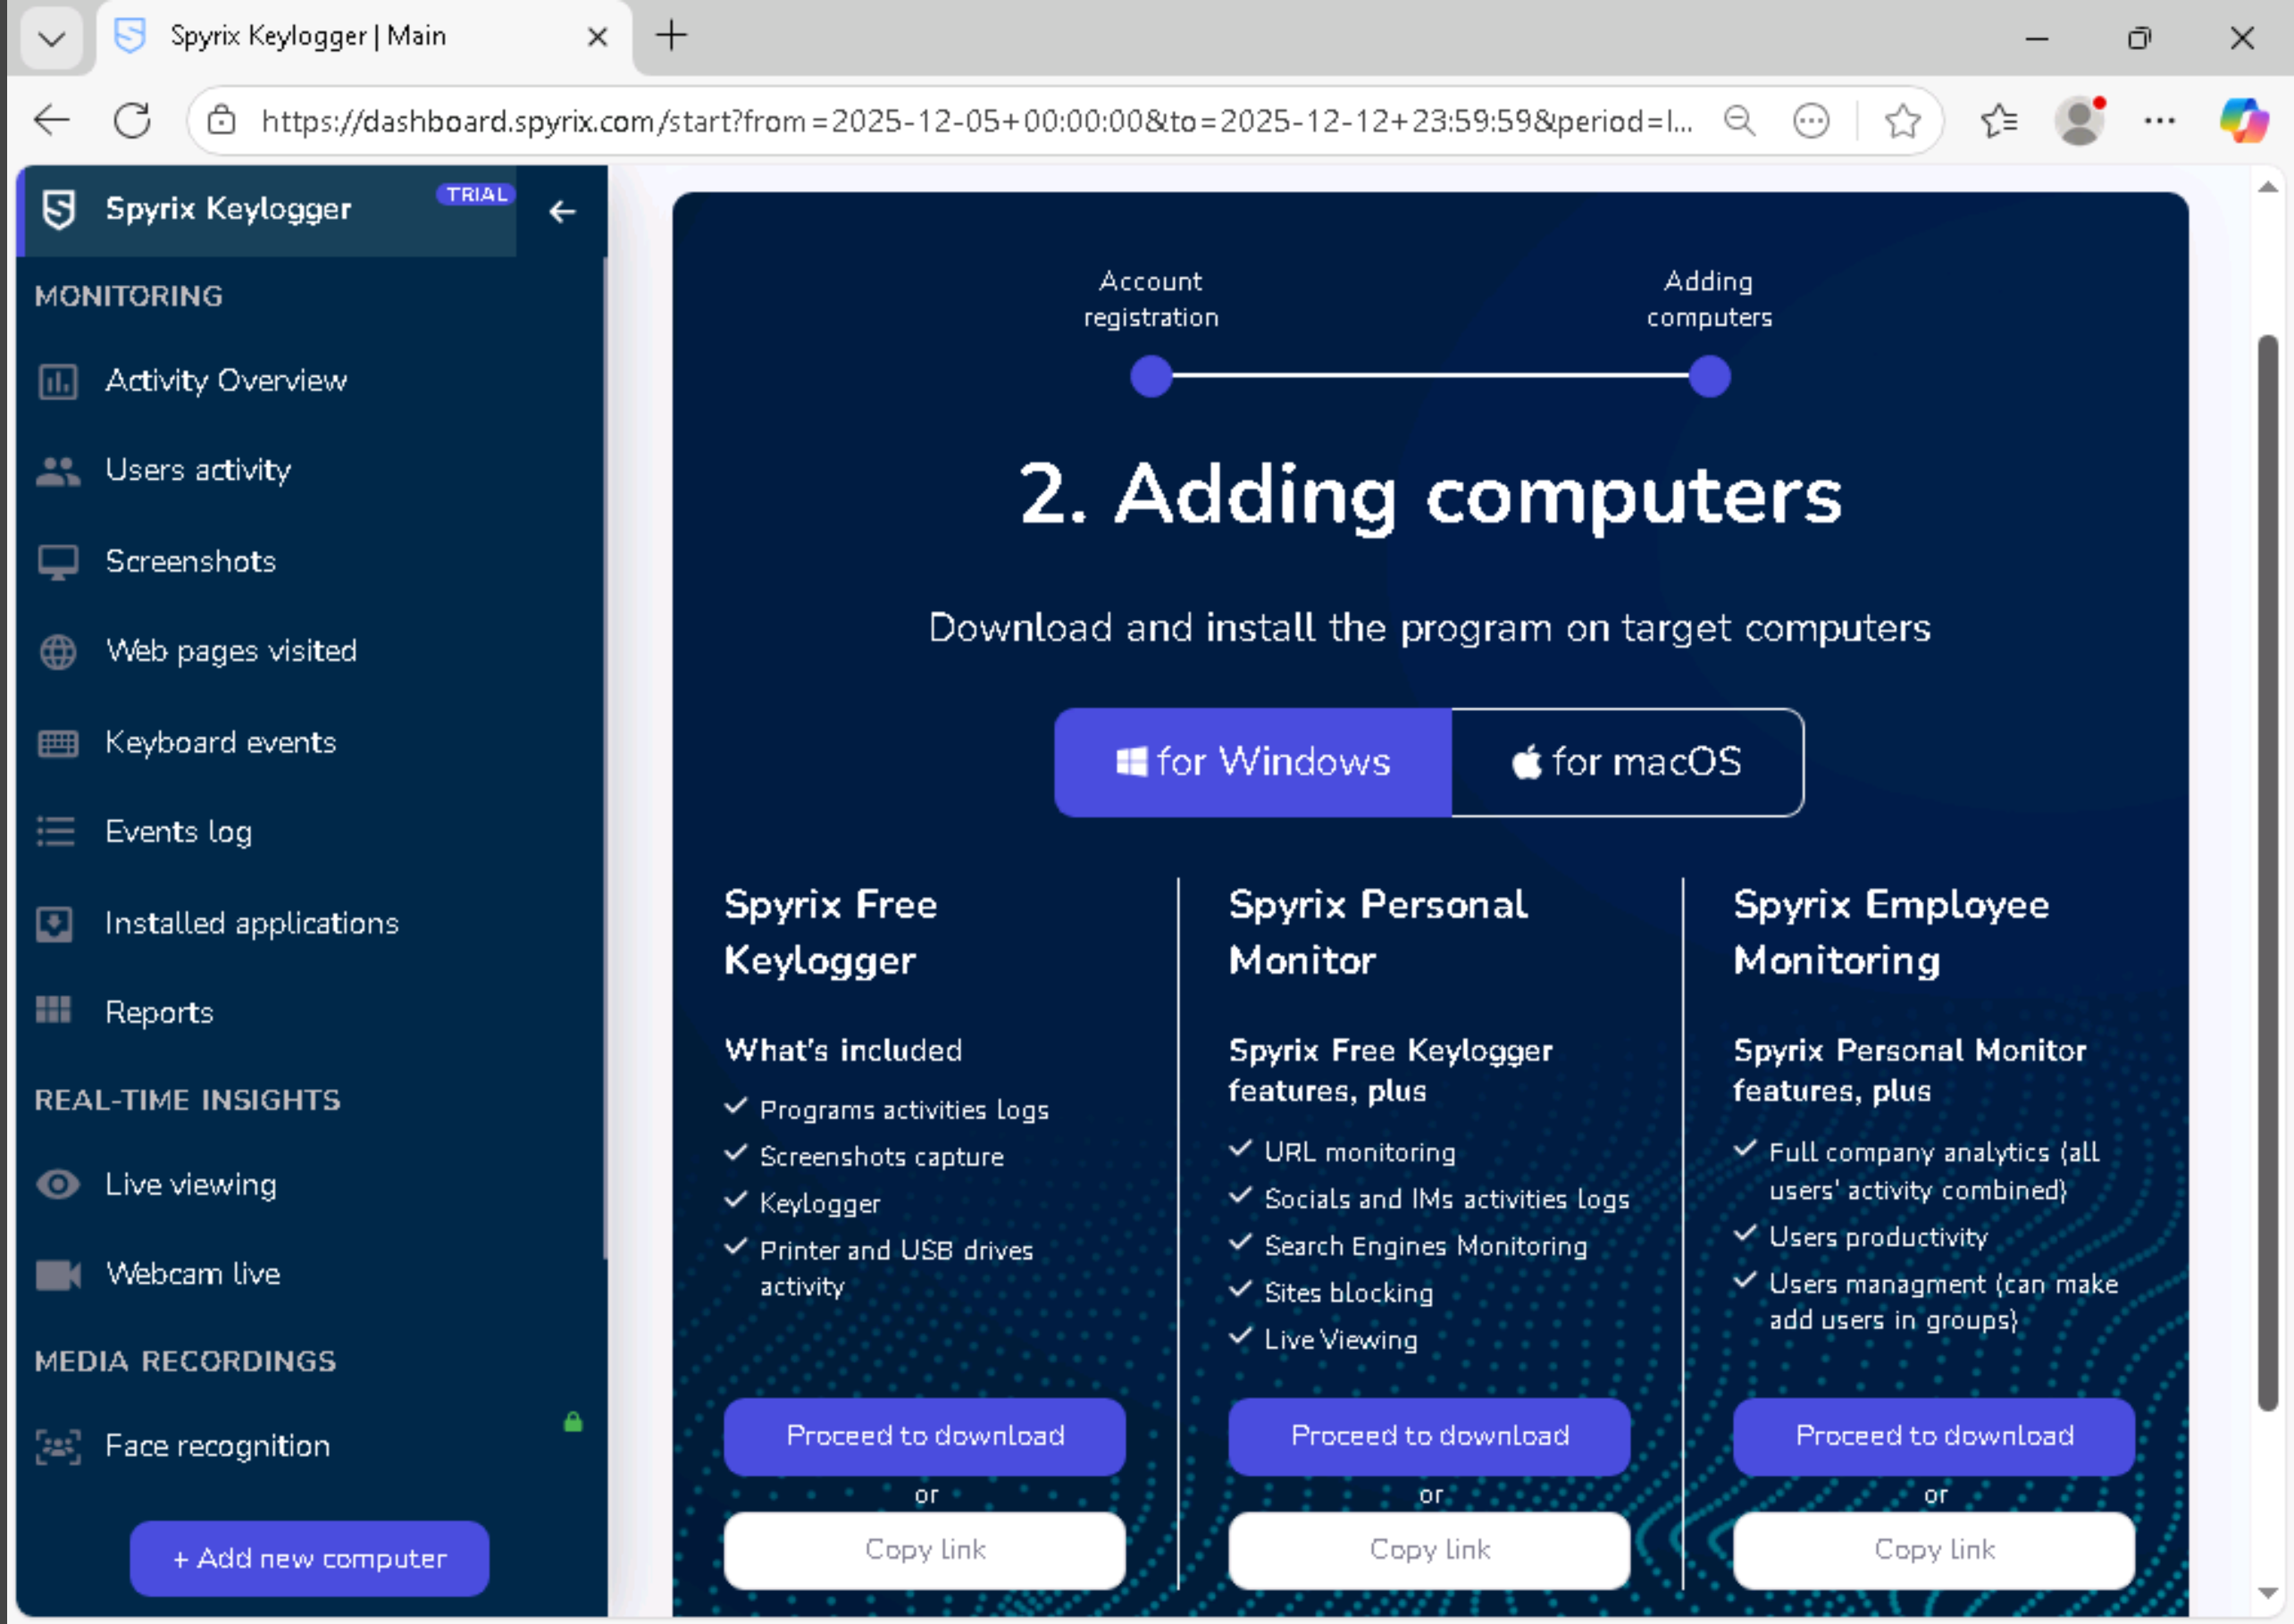Open Live viewing section
The image size is (2294, 1624).
(x=190, y=1185)
